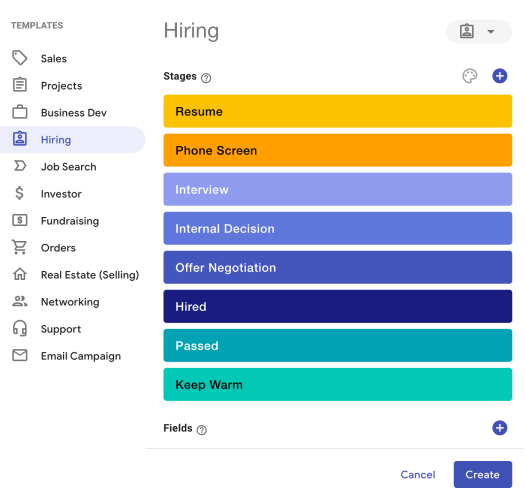Select the Orders shopping cart icon
Image resolution: width=525 pixels, height=500 pixels.
pyautogui.click(x=20, y=247)
